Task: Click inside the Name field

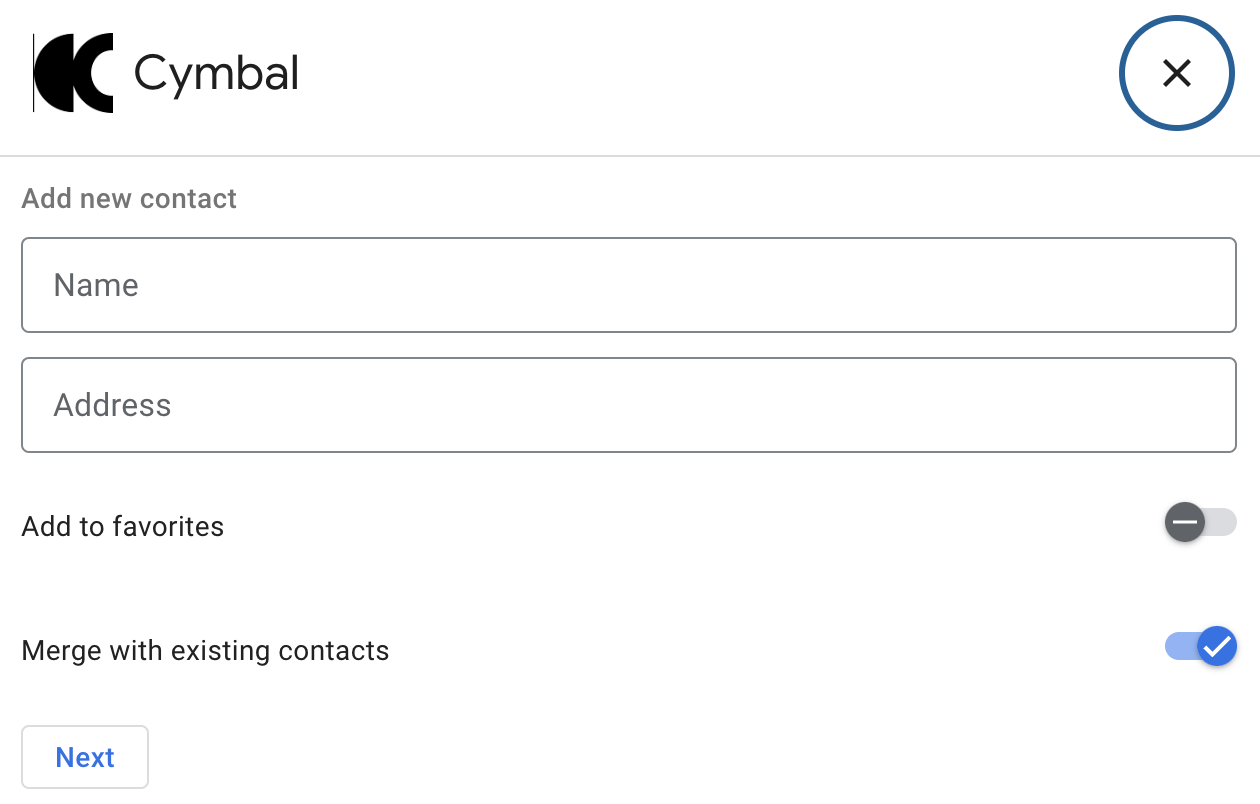Action: [x=629, y=285]
